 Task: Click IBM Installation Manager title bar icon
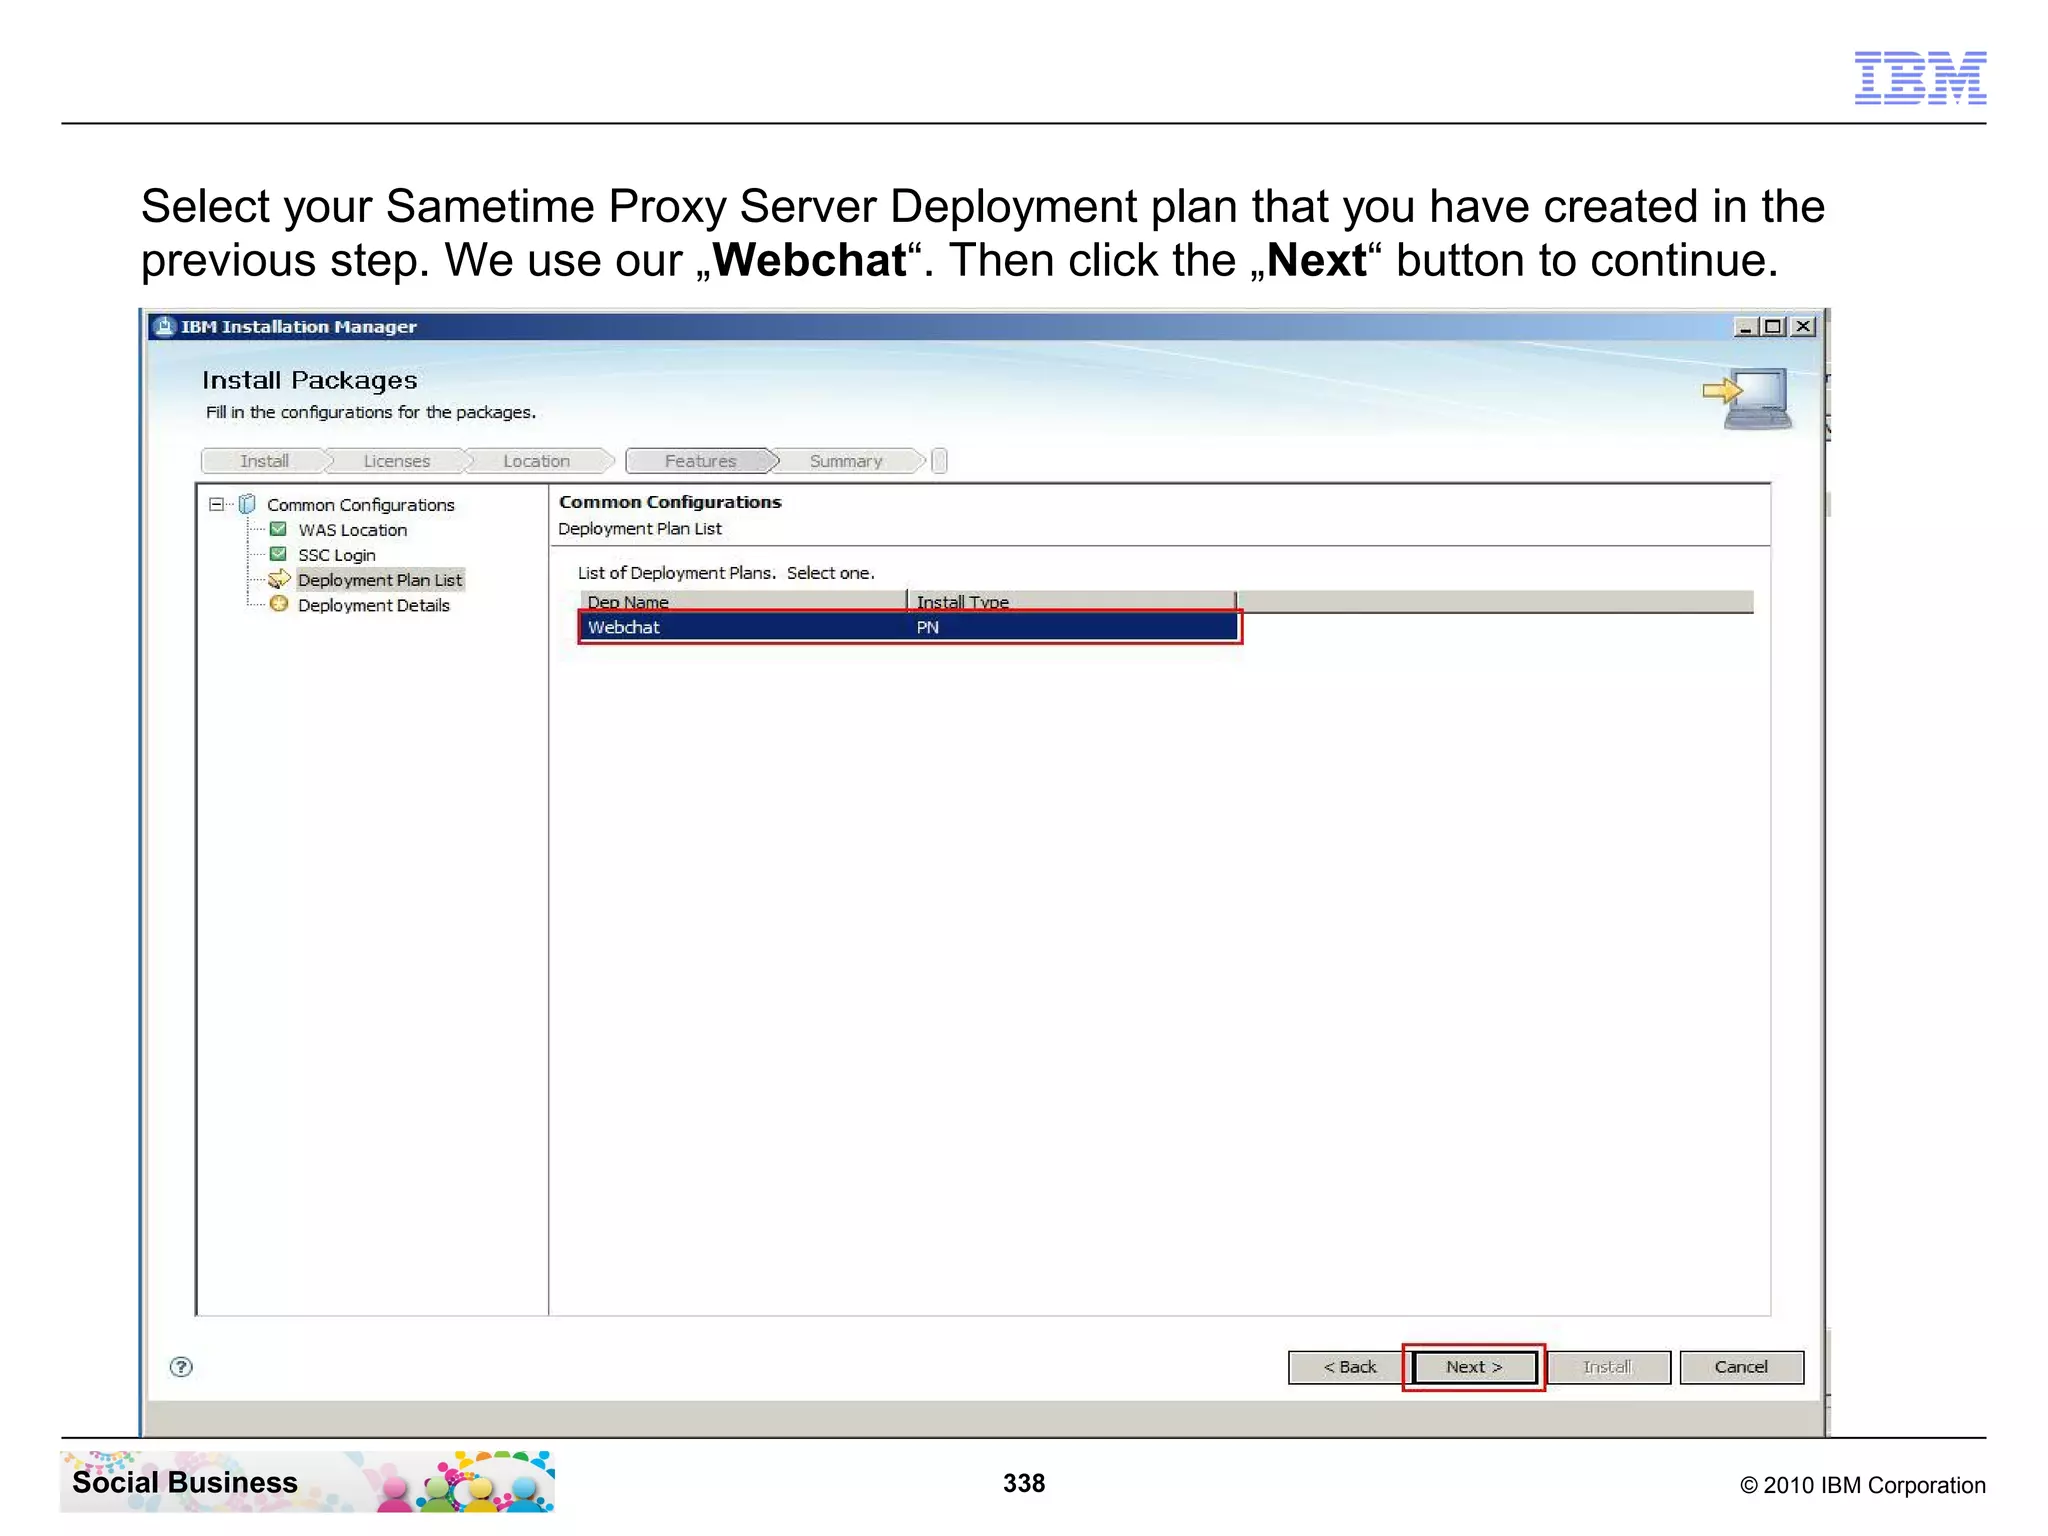164,327
